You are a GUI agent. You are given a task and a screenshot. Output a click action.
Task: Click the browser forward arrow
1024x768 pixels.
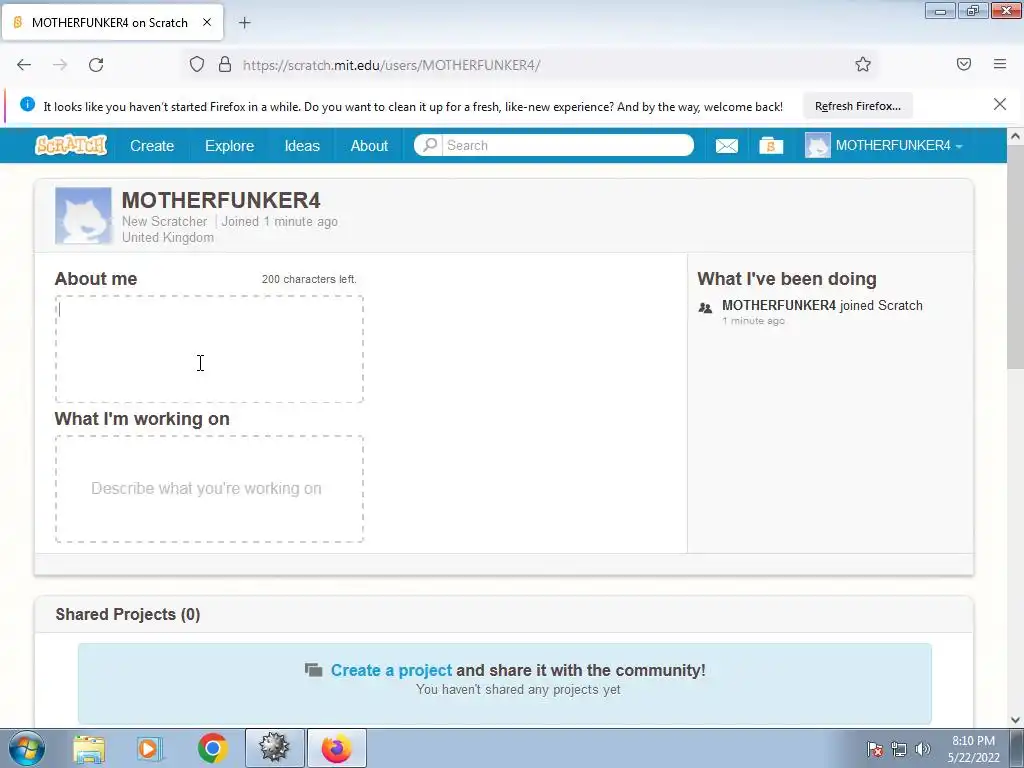pos(60,65)
